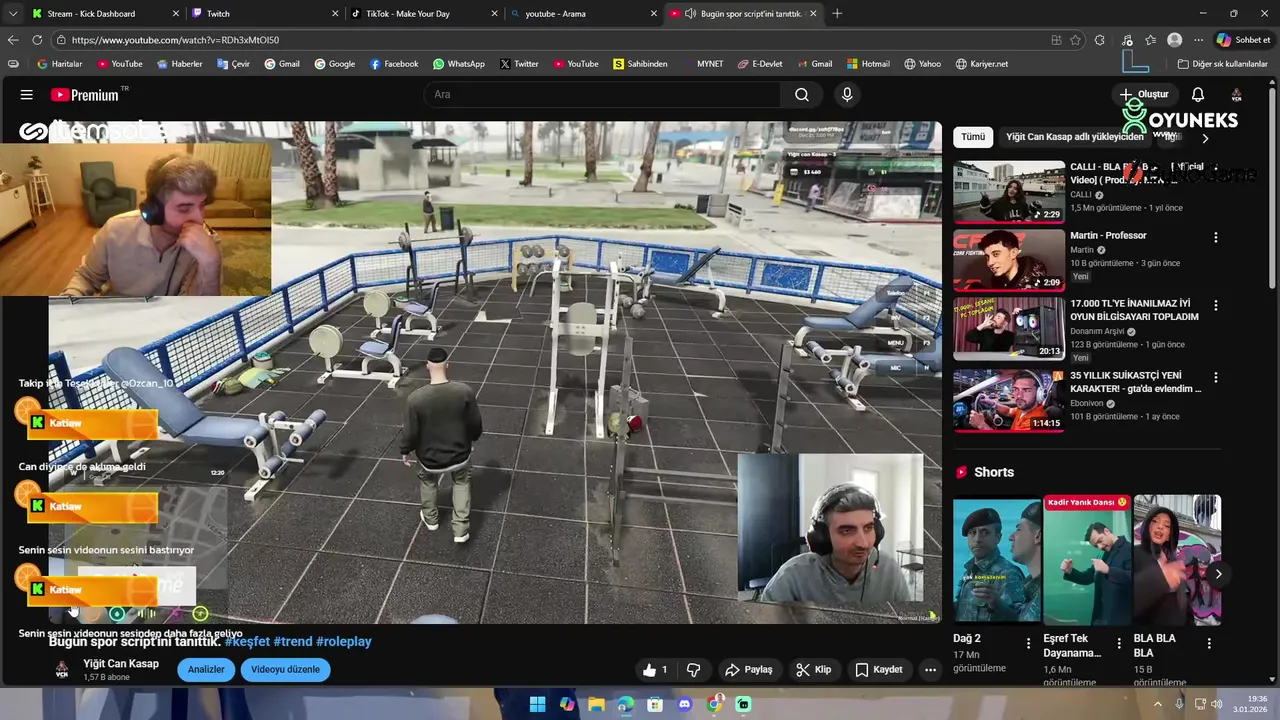
Task: Open Google Chrome from the taskbar
Action: point(714,704)
